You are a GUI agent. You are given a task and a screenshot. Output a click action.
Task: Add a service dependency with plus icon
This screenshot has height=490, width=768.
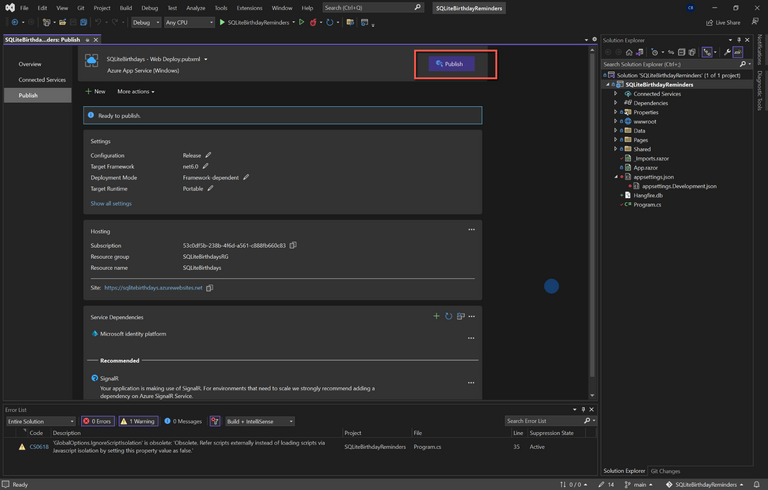[x=436, y=316]
